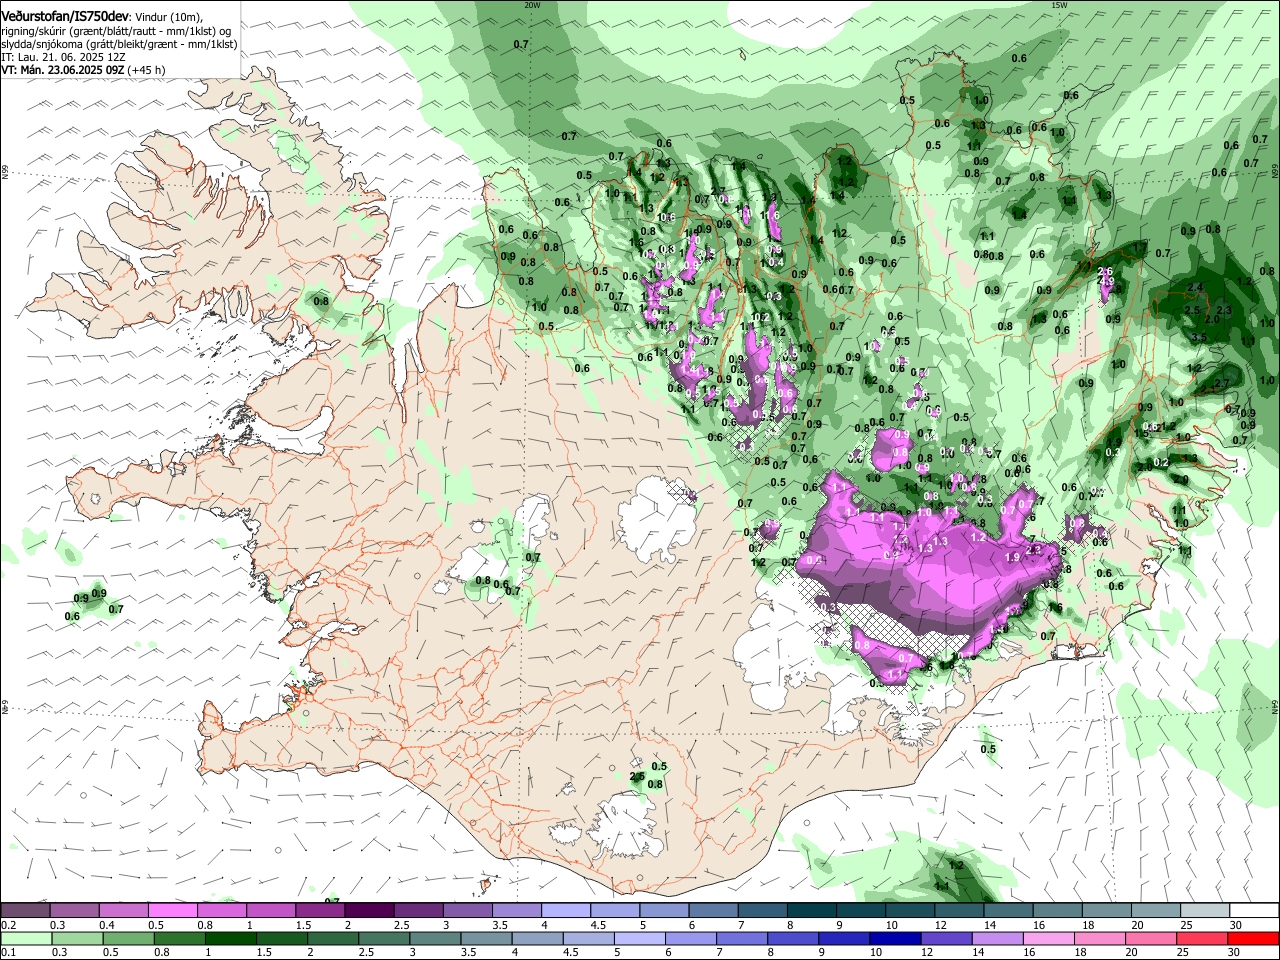Click the 0.1 label under the bottom legend row
1280x960 pixels.
[7, 952]
